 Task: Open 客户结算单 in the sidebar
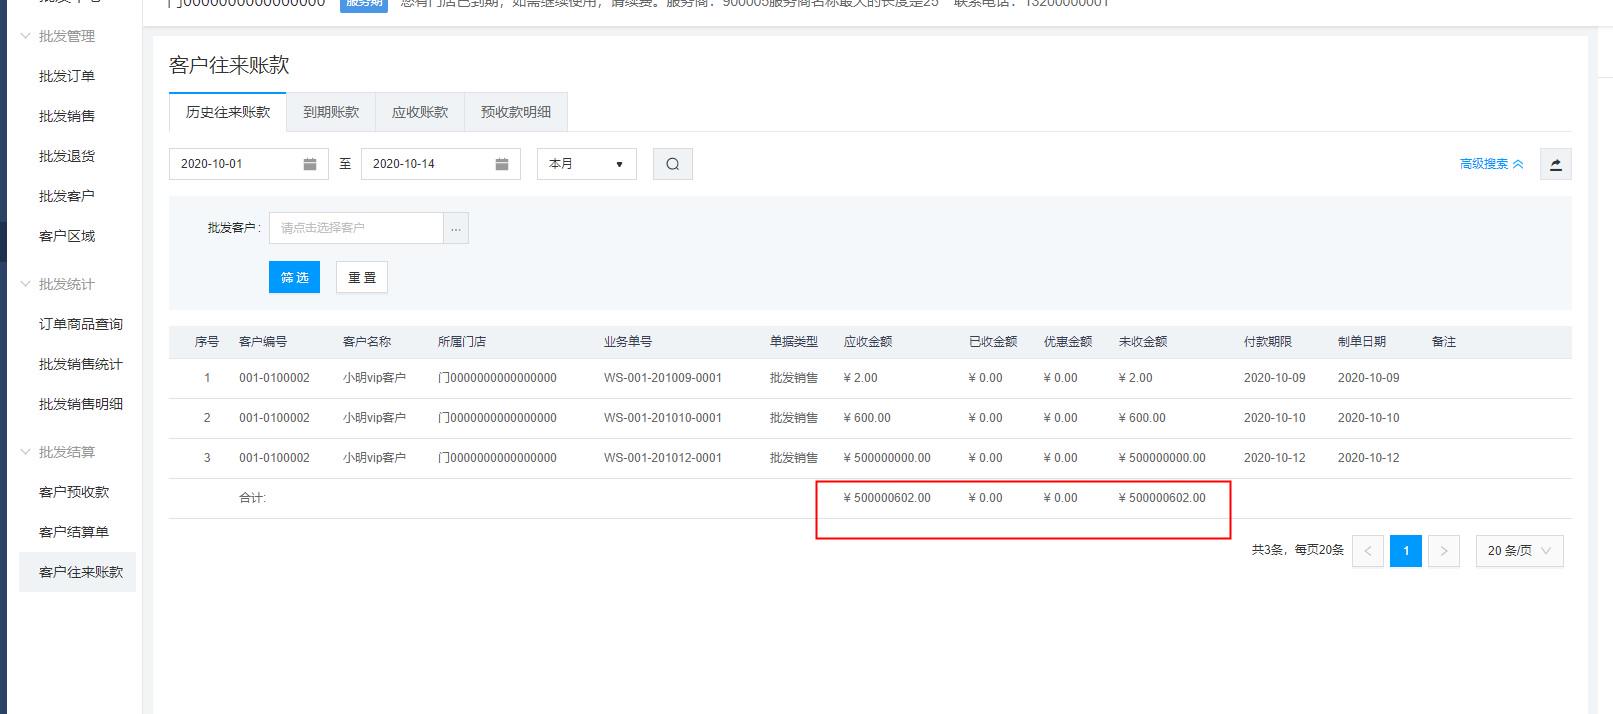(74, 532)
